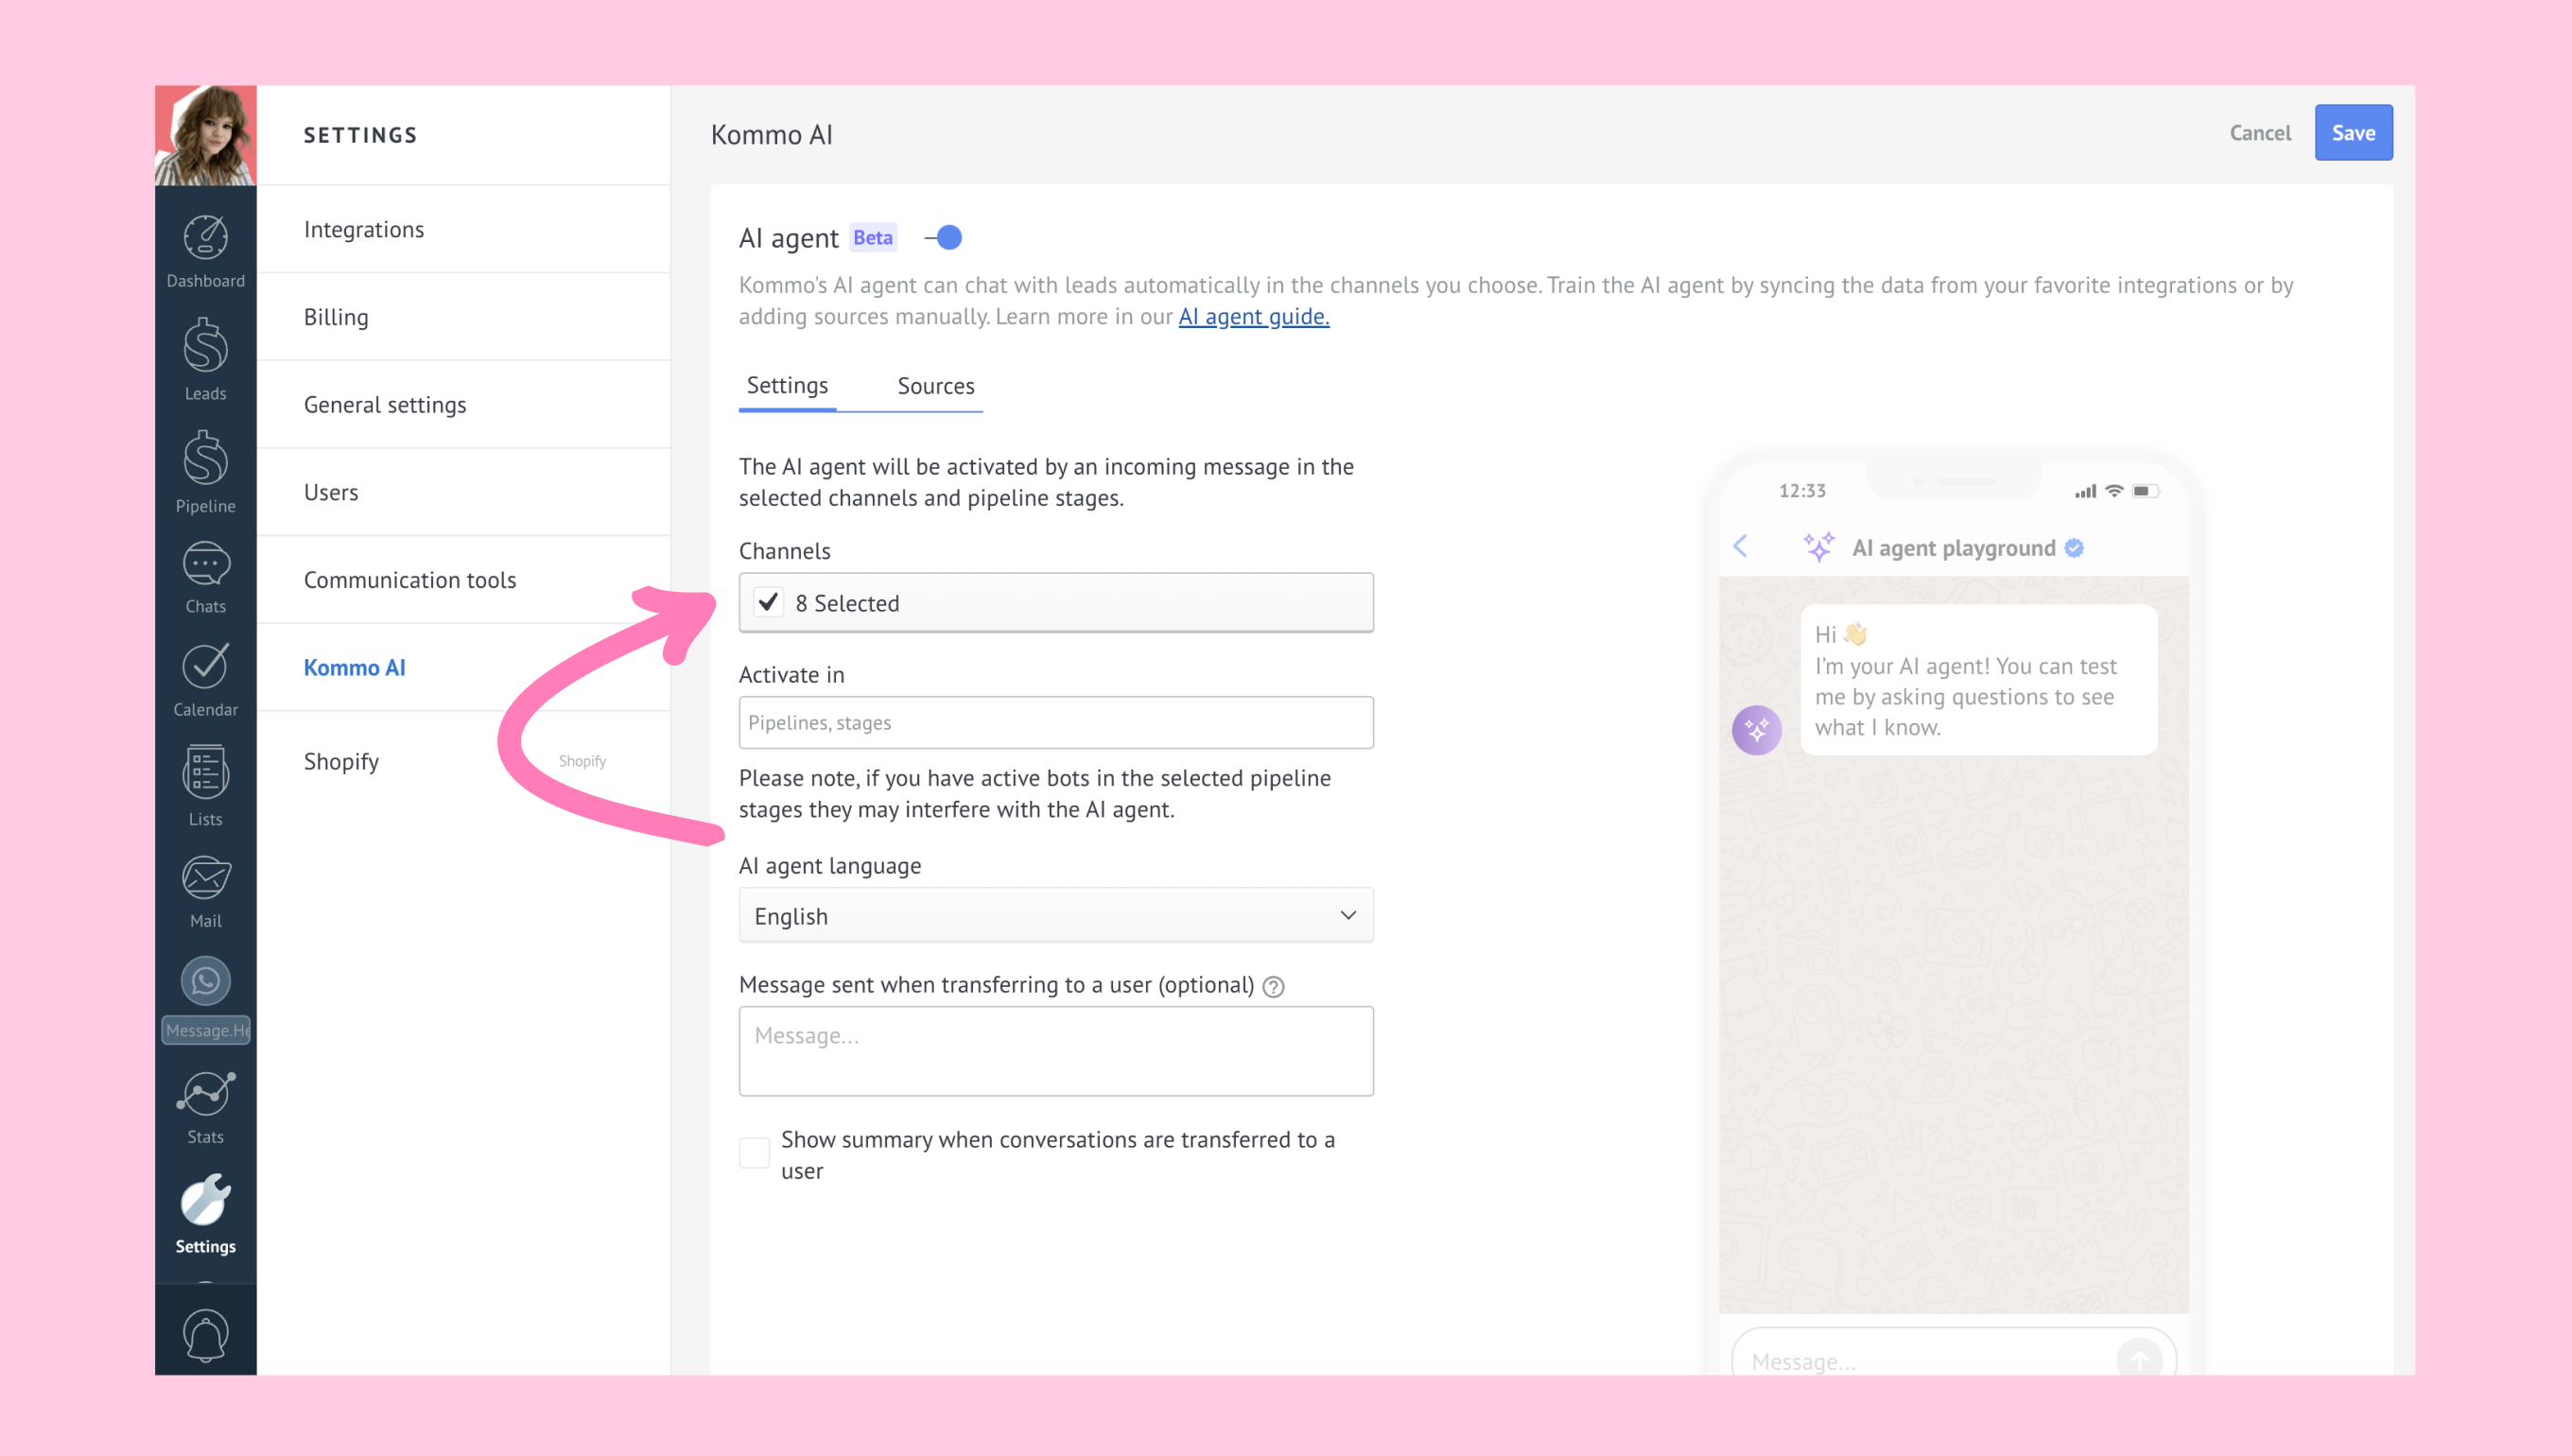Screen dimensions: 2572x1456
Task: Open Chats icon in sidebar
Action: (205, 578)
